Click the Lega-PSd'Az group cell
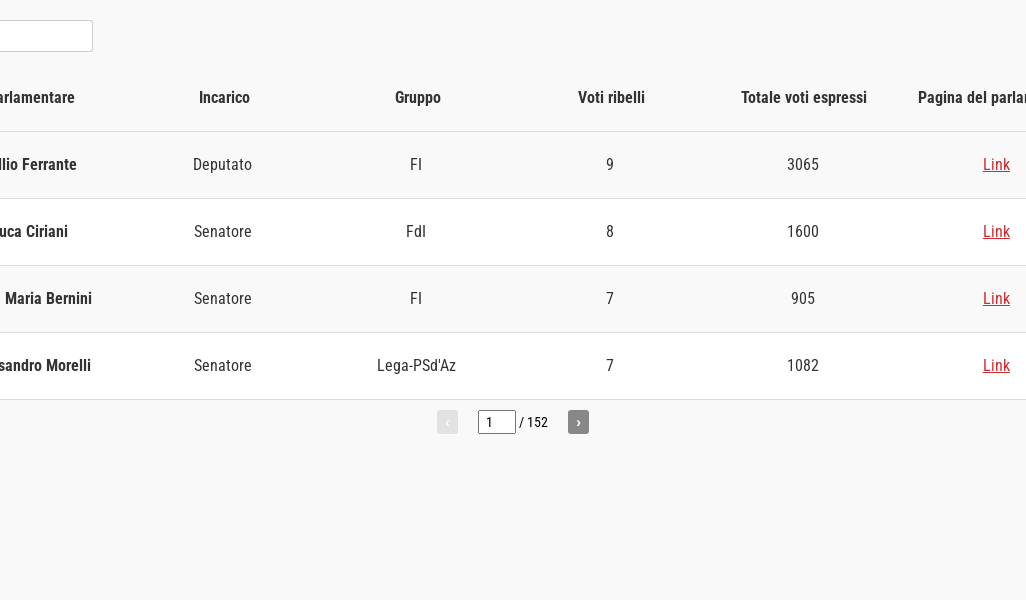Screen dimensions: 1026x600 [416, 366]
